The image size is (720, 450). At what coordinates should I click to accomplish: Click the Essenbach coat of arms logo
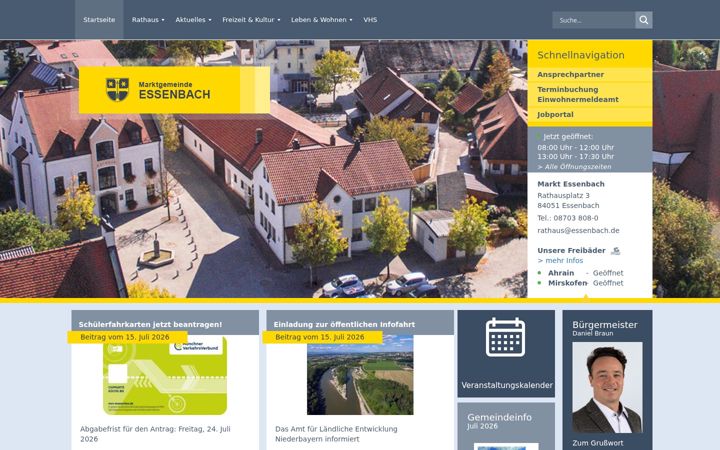coord(118,90)
